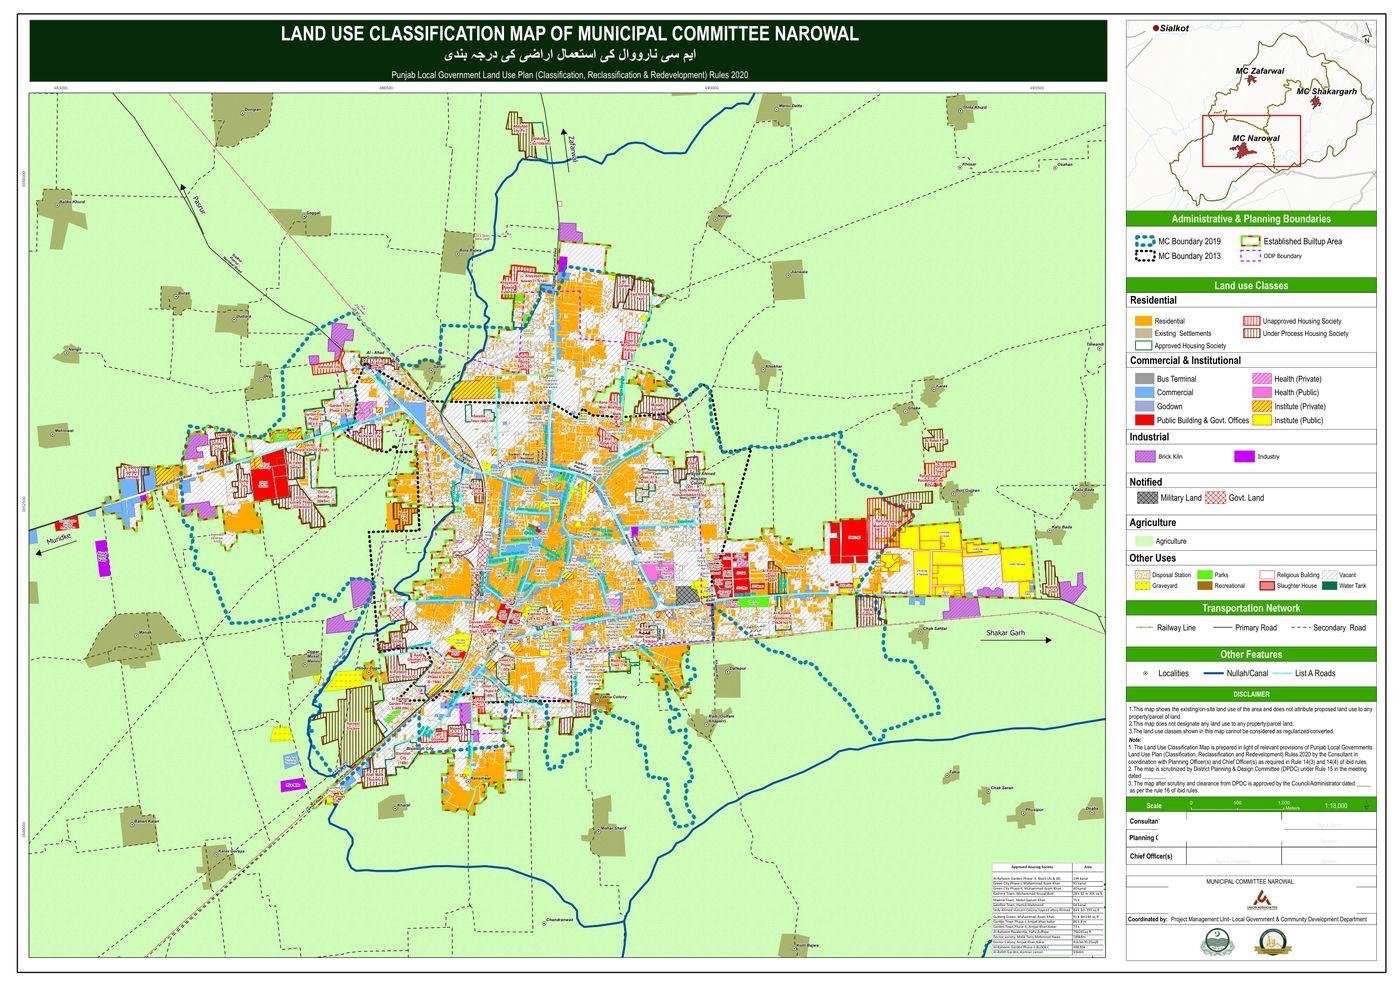Screen dimensions: 1400x989
Task: Click the north arrow in the inset map
Action: pyautogui.click(x=1368, y=35)
